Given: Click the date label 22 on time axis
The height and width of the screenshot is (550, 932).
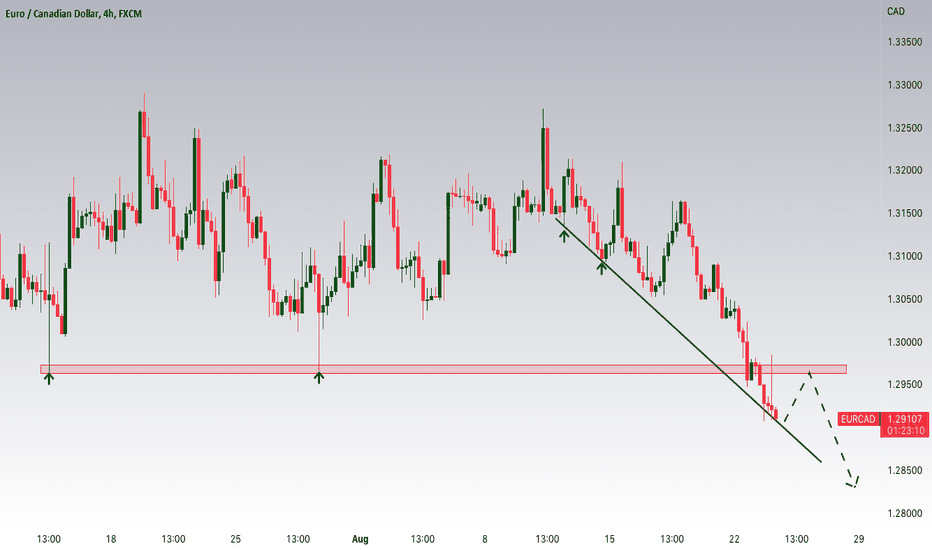Looking at the screenshot, I should pyautogui.click(x=734, y=539).
